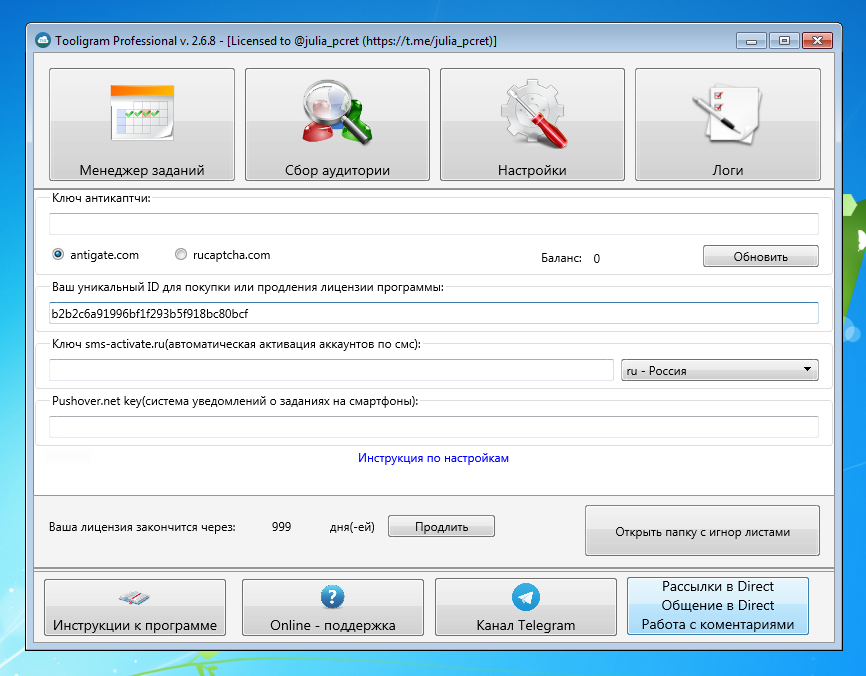
Task: Click the sms-activate.ru key input field
Action: pyautogui.click(x=330, y=369)
